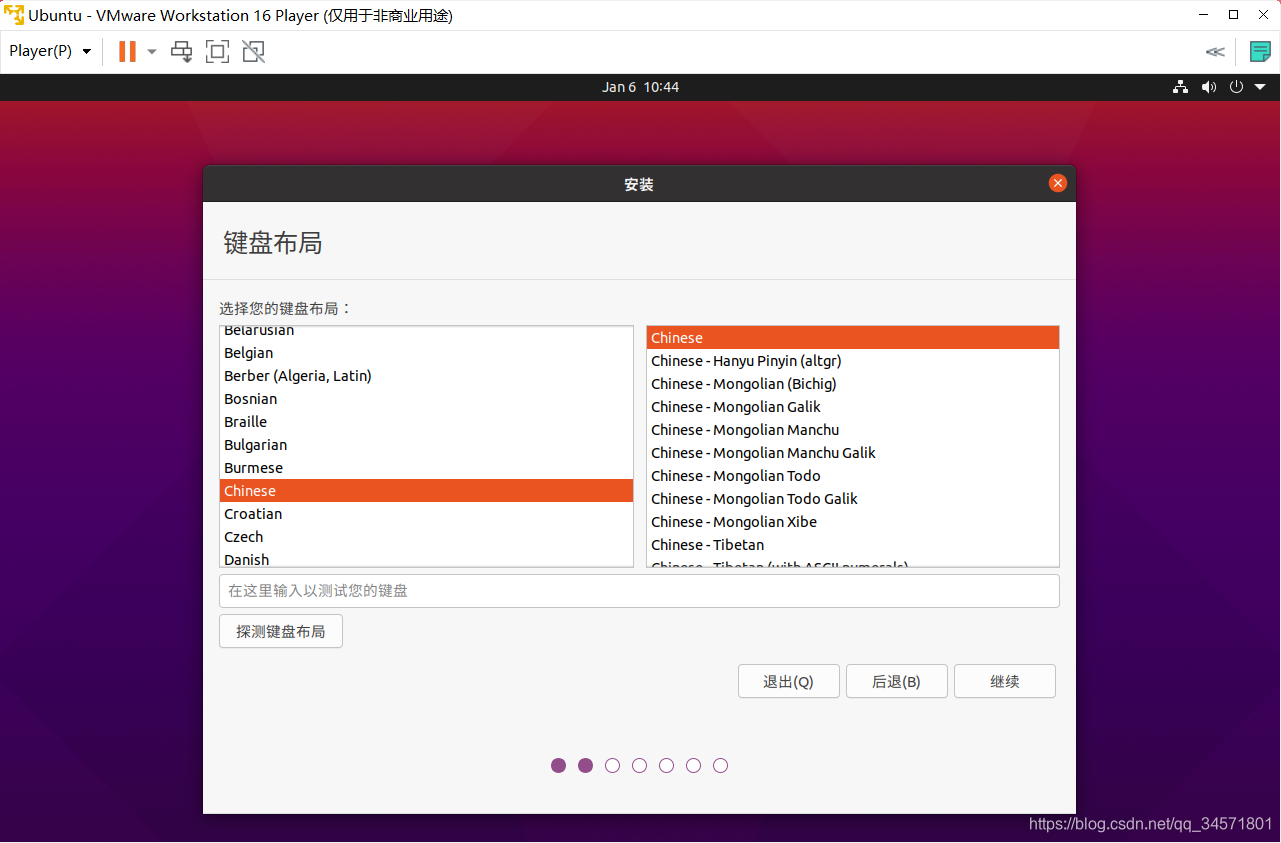Select the Chinese - Mongolian Galik row
This screenshot has height=843, width=1281.
pyautogui.click(x=853, y=407)
